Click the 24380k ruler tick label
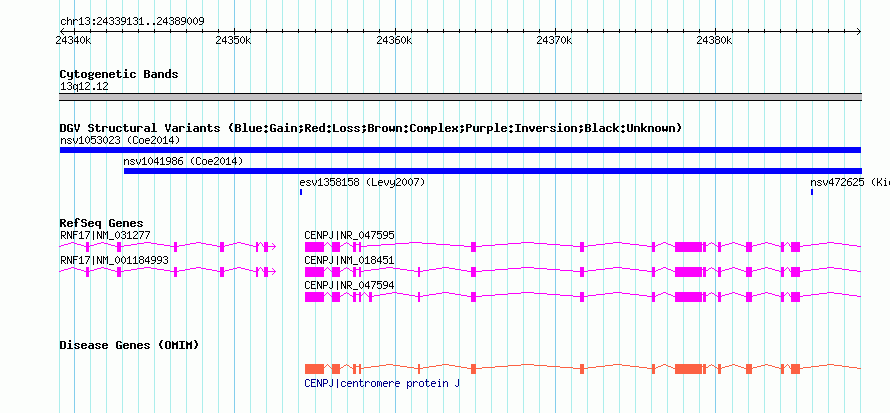Viewport: 890px width, 413px height. coord(715,41)
